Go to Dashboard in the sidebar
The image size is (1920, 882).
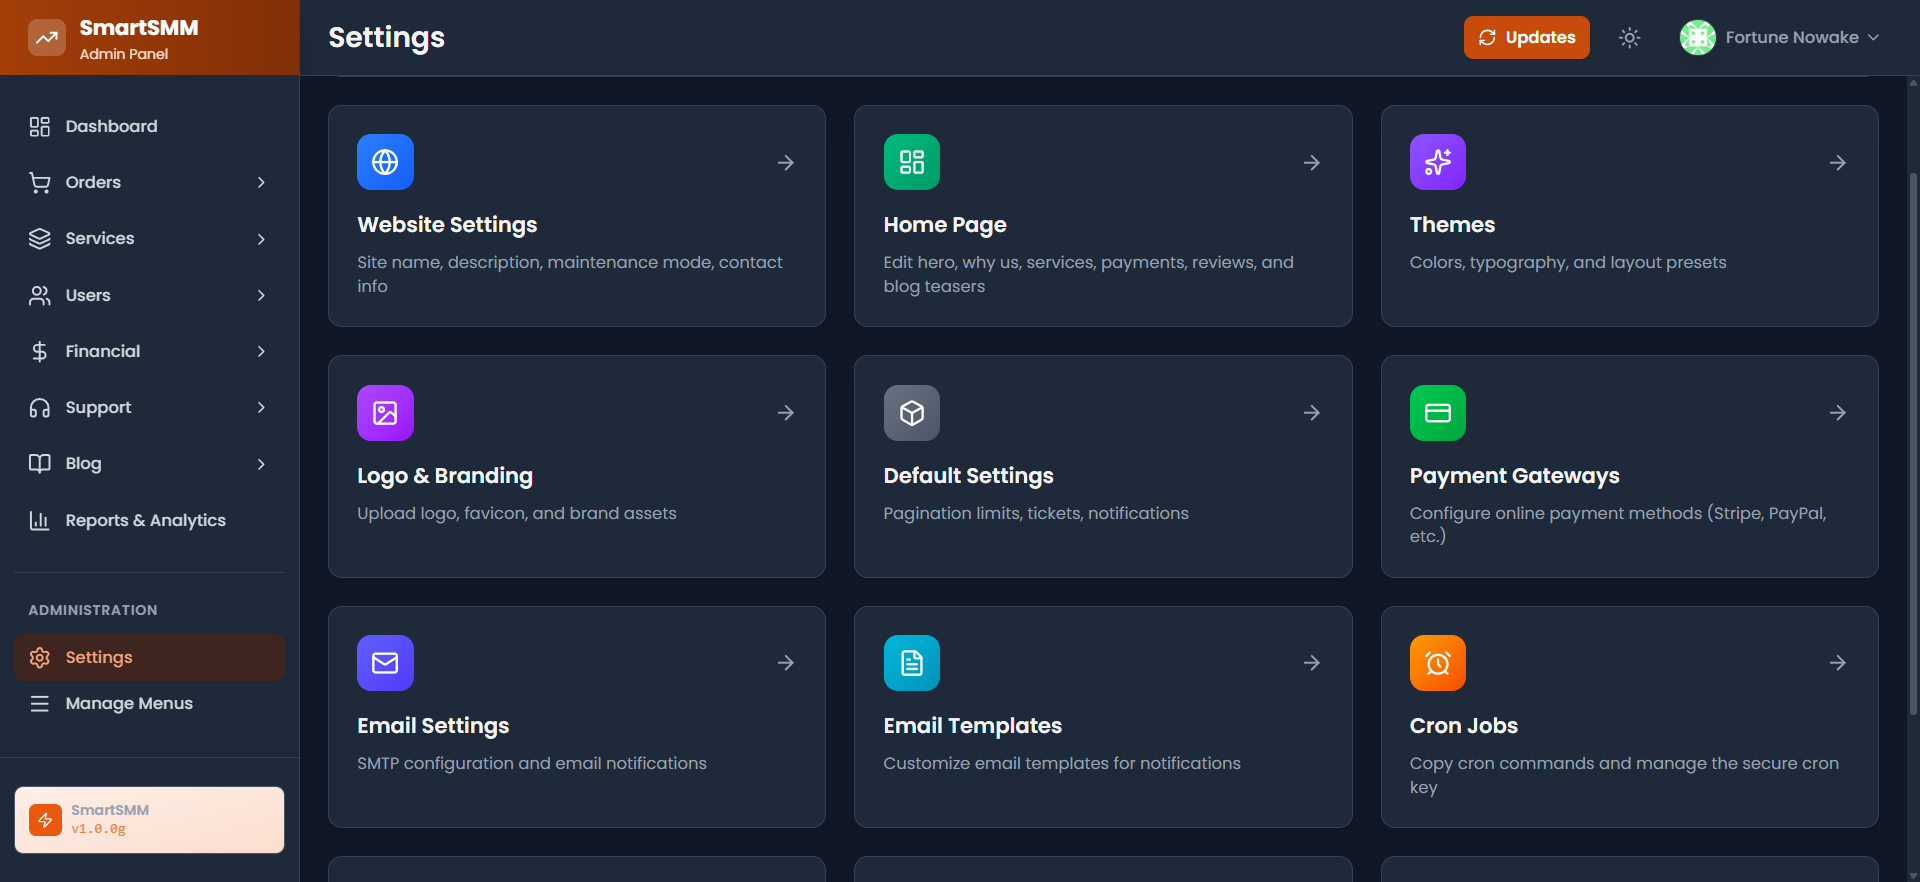pyautogui.click(x=111, y=126)
